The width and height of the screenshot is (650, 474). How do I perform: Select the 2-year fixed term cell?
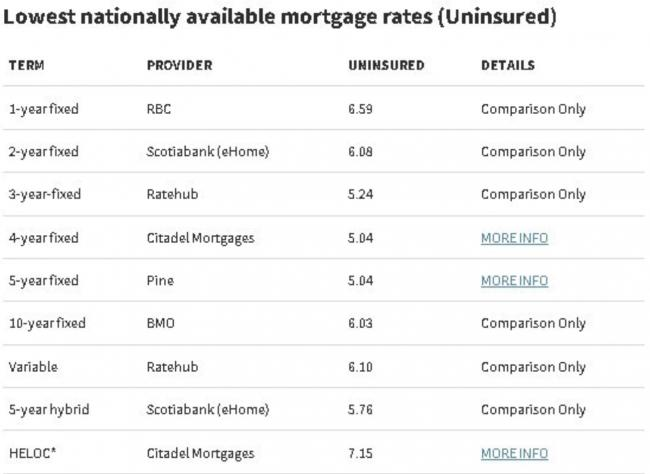point(43,152)
